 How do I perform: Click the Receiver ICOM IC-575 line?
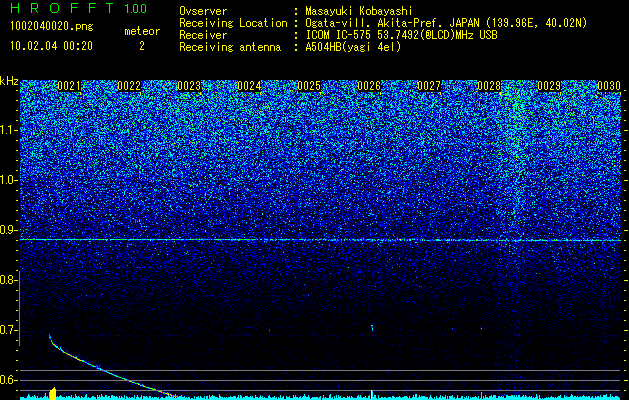click(x=401, y=35)
